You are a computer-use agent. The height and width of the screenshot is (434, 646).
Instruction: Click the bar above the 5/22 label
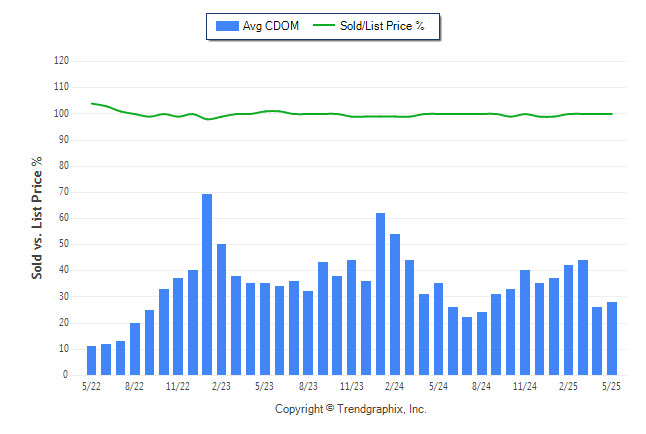click(91, 361)
